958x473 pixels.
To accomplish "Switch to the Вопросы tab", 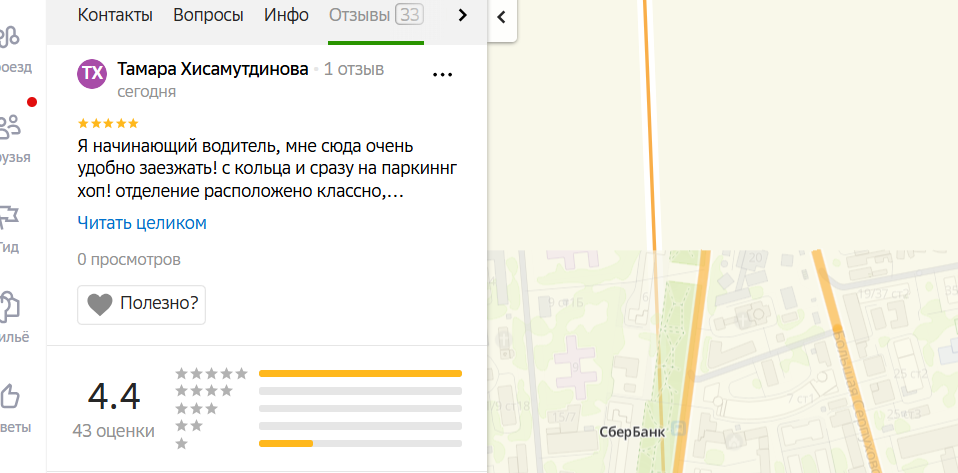I will (x=208, y=15).
